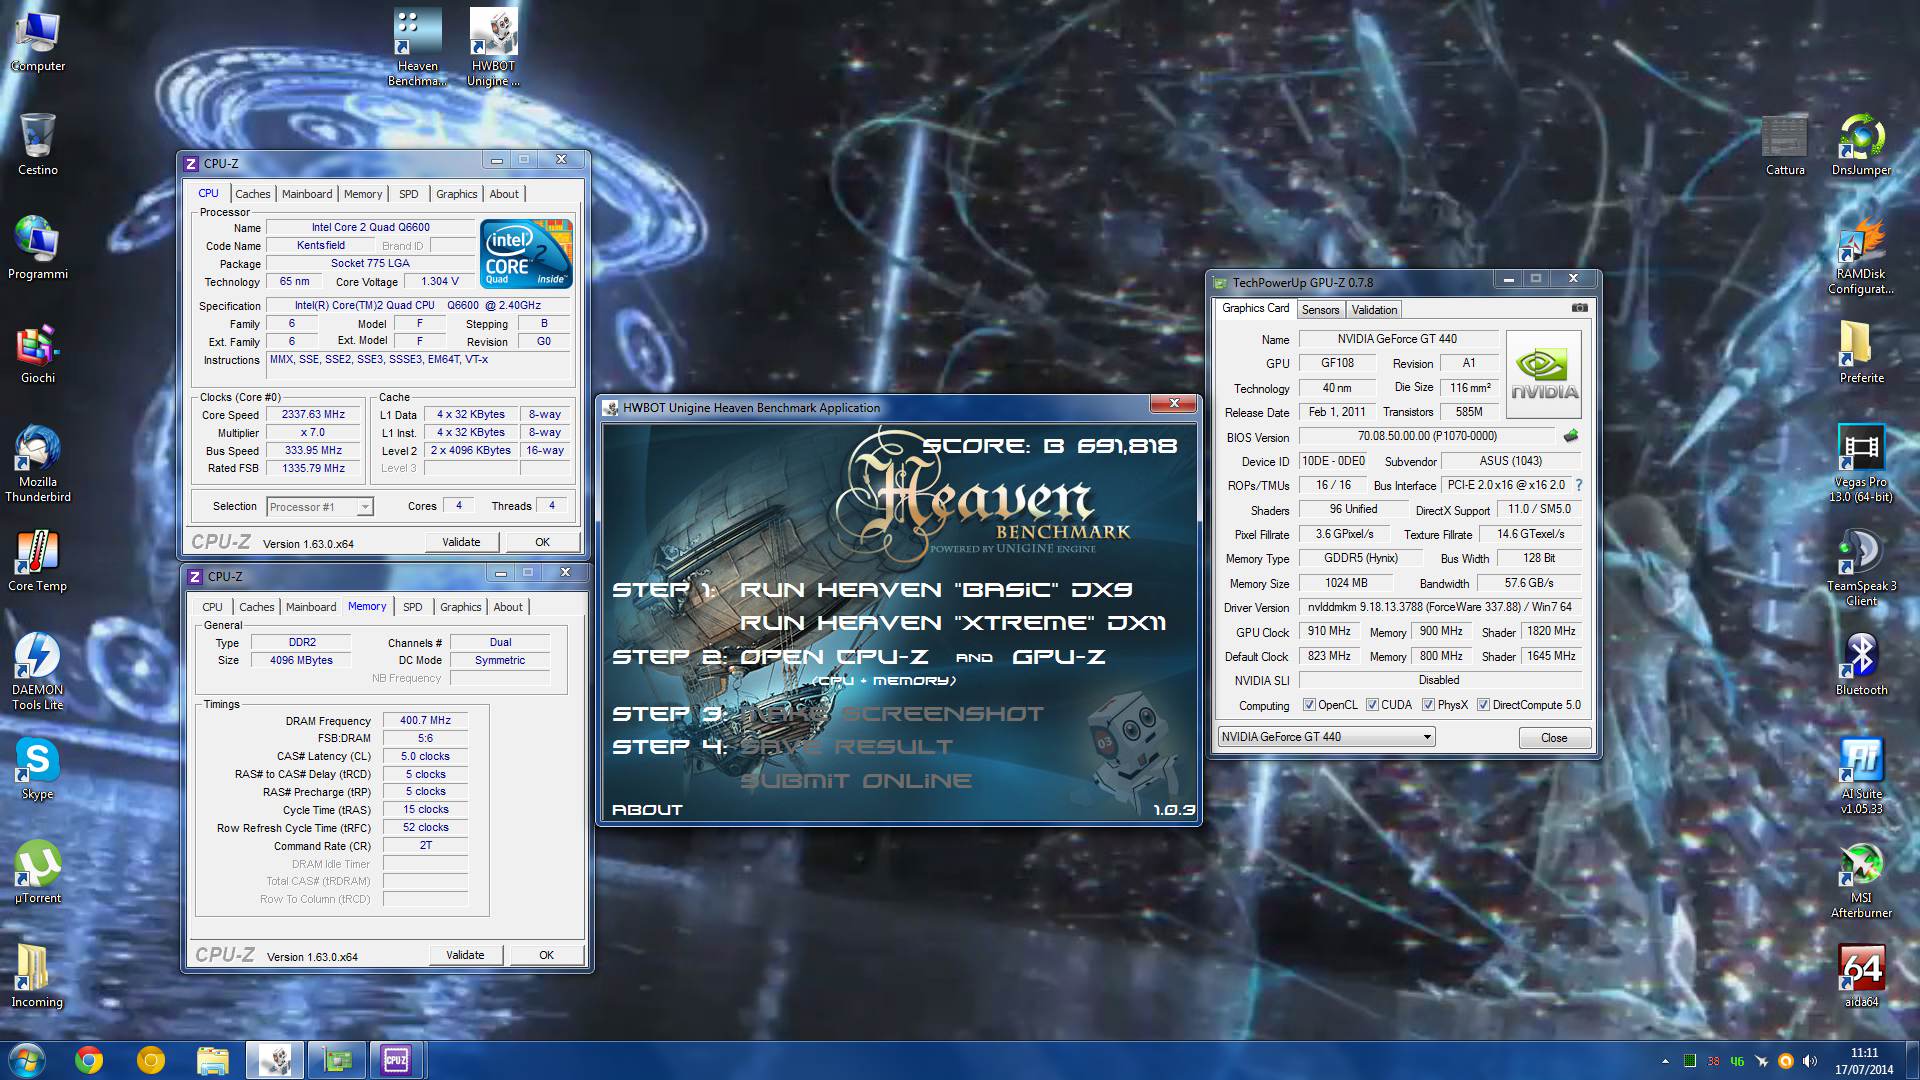Click the GPU-Z BIOS save icon
The height and width of the screenshot is (1080, 1920).
coord(1570,436)
